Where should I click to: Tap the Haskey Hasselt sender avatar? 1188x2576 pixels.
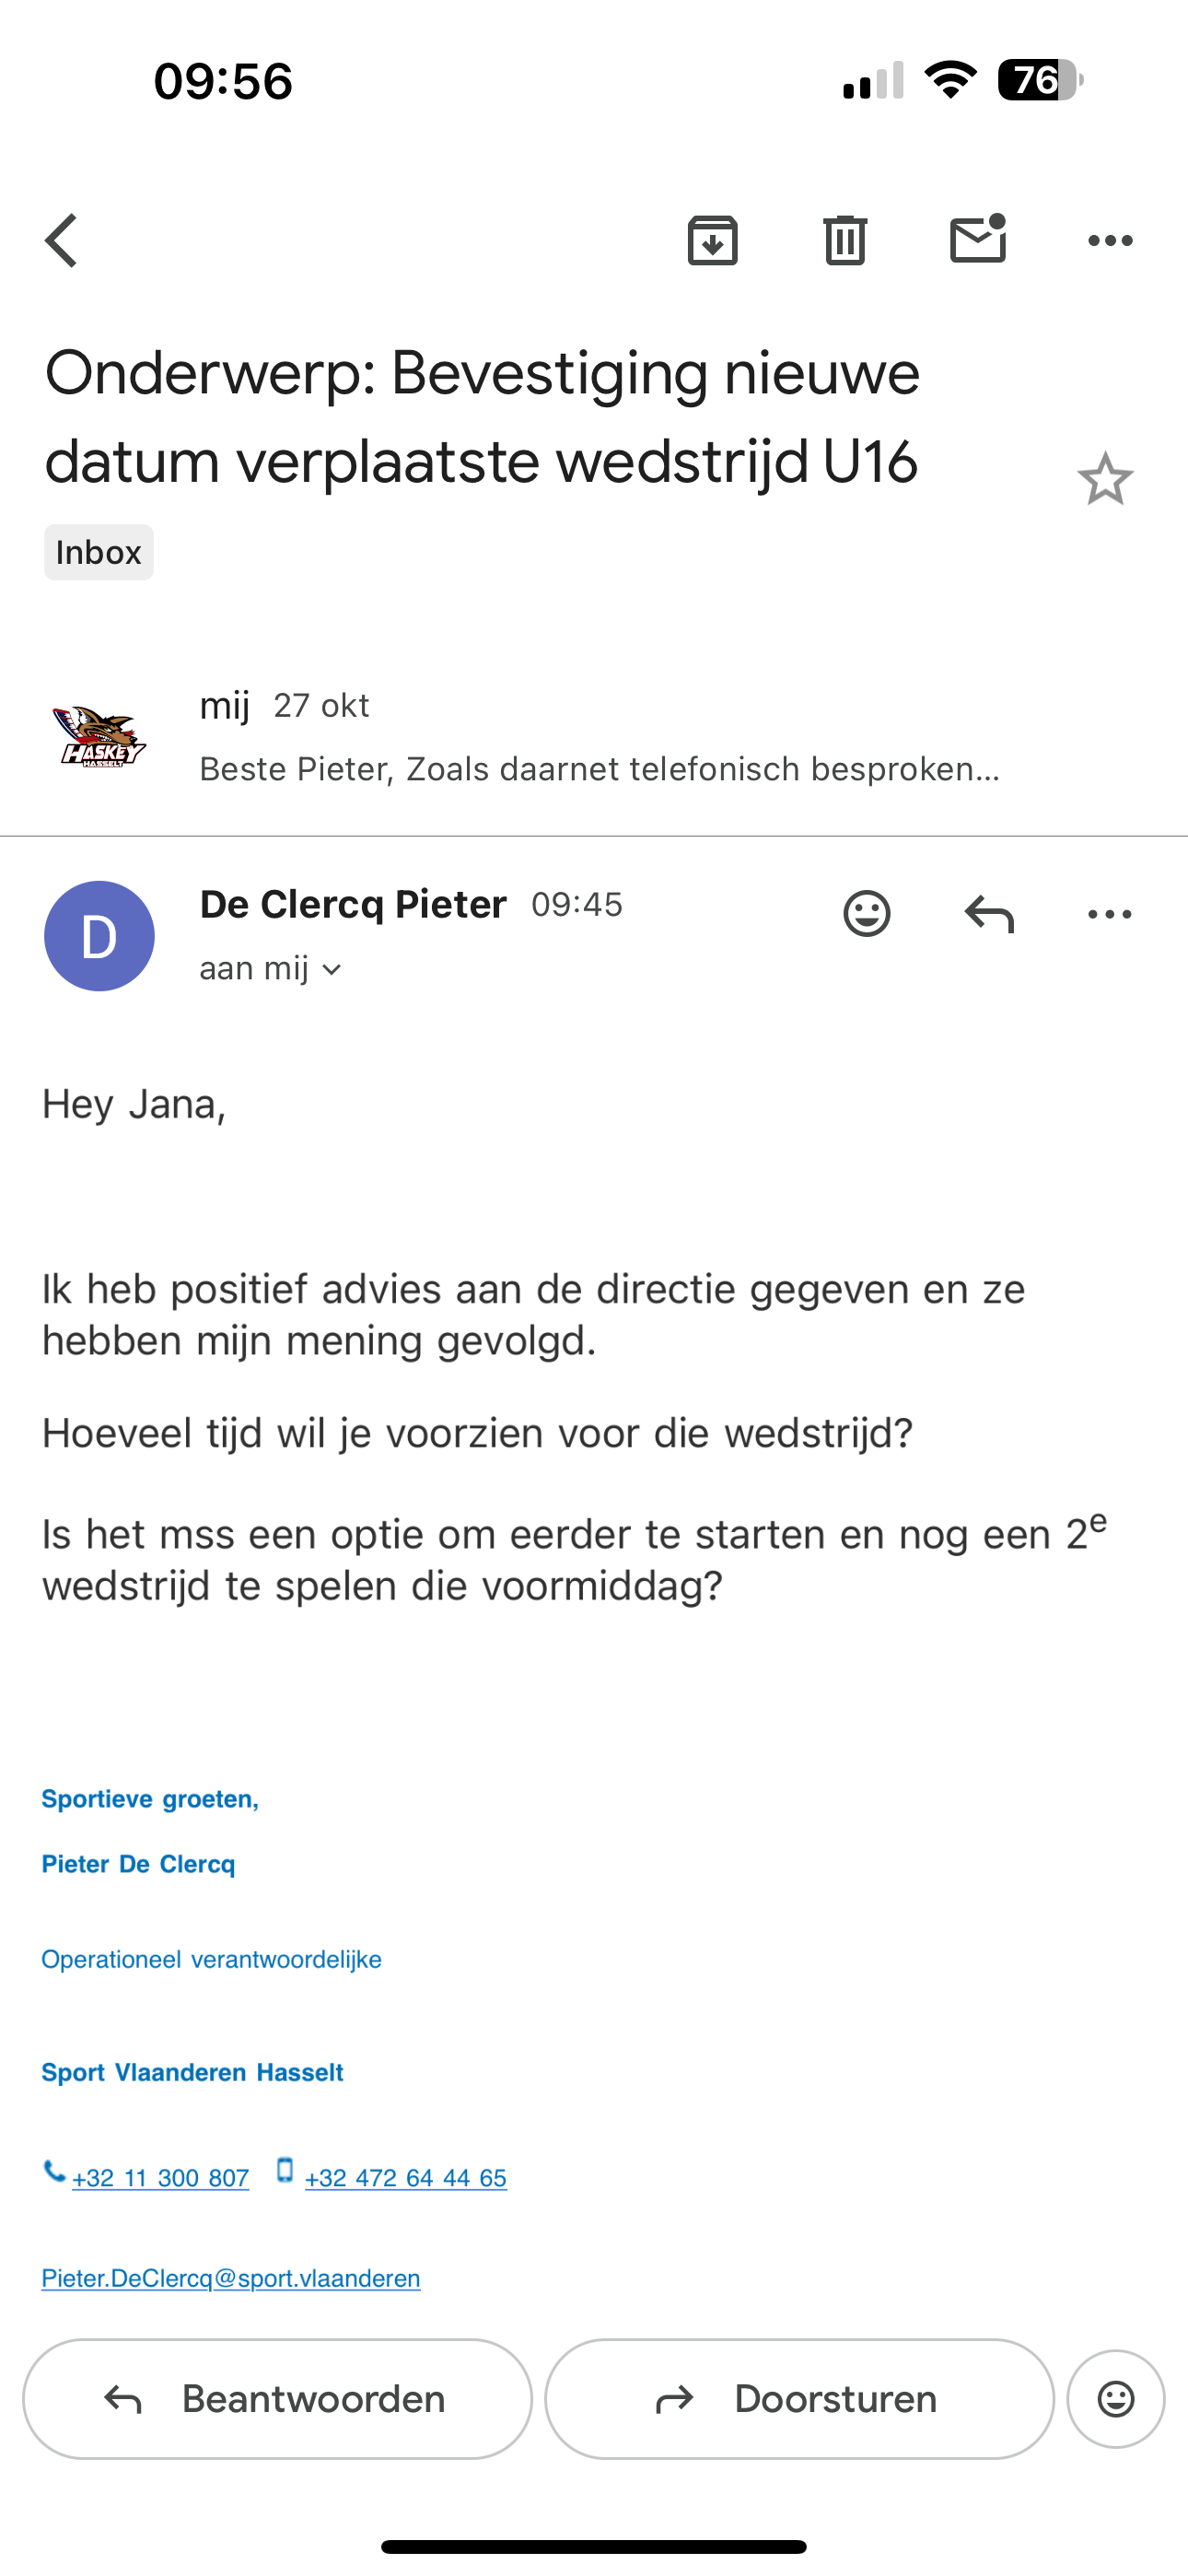coord(99,737)
